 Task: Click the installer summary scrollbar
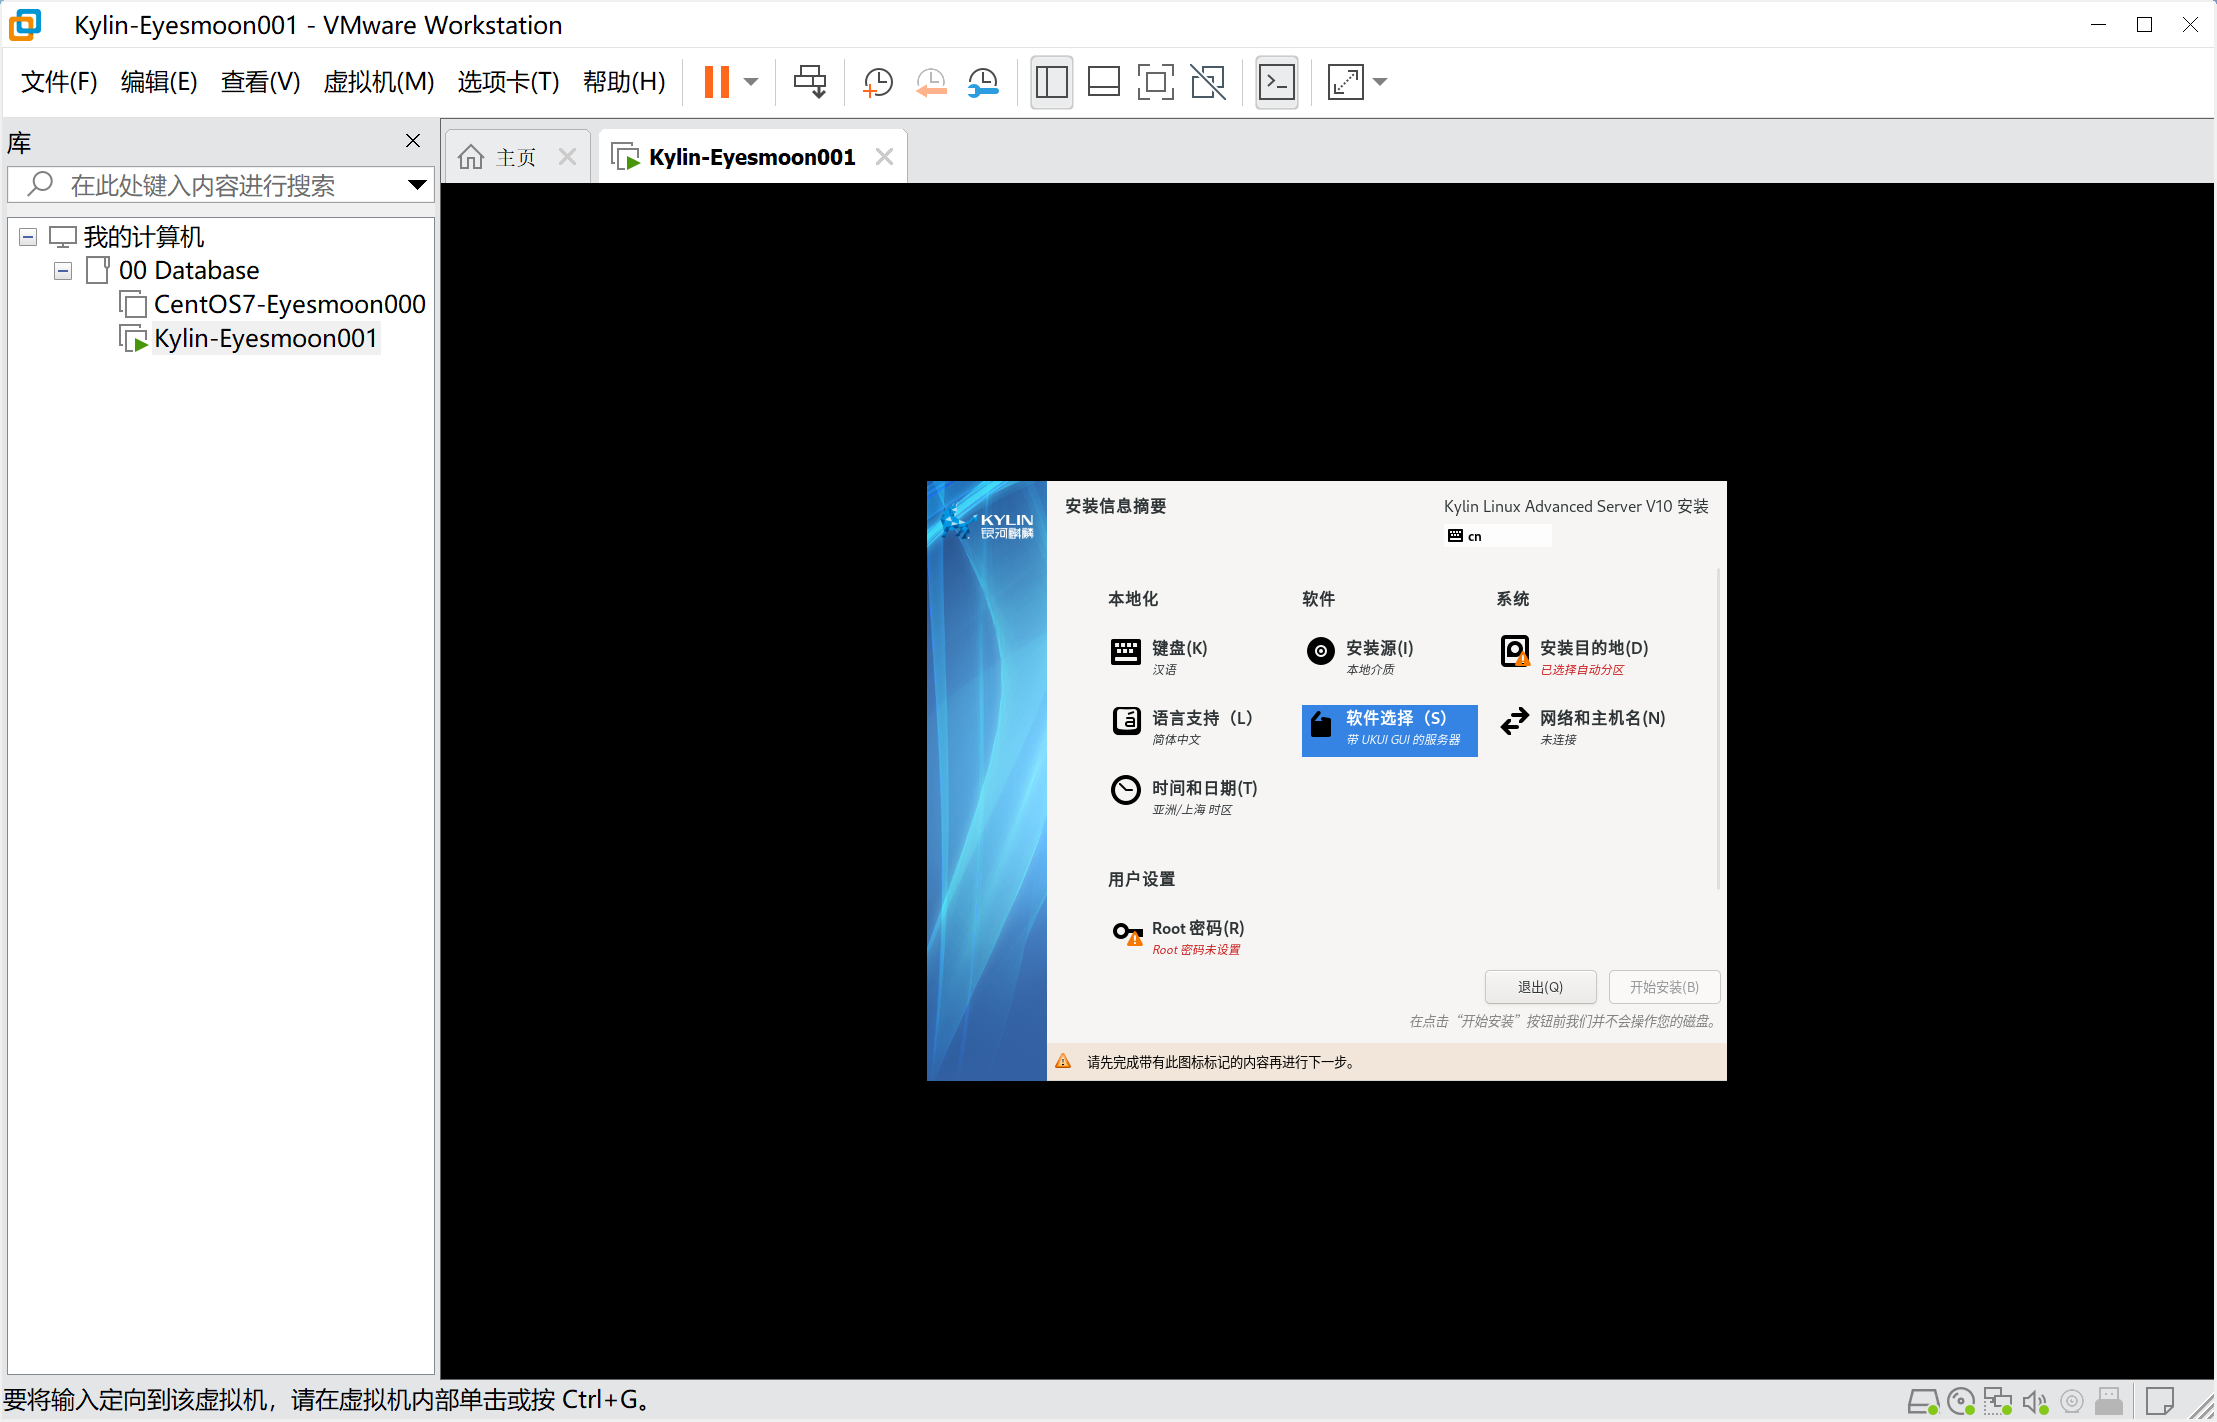click(x=1718, y=730)
